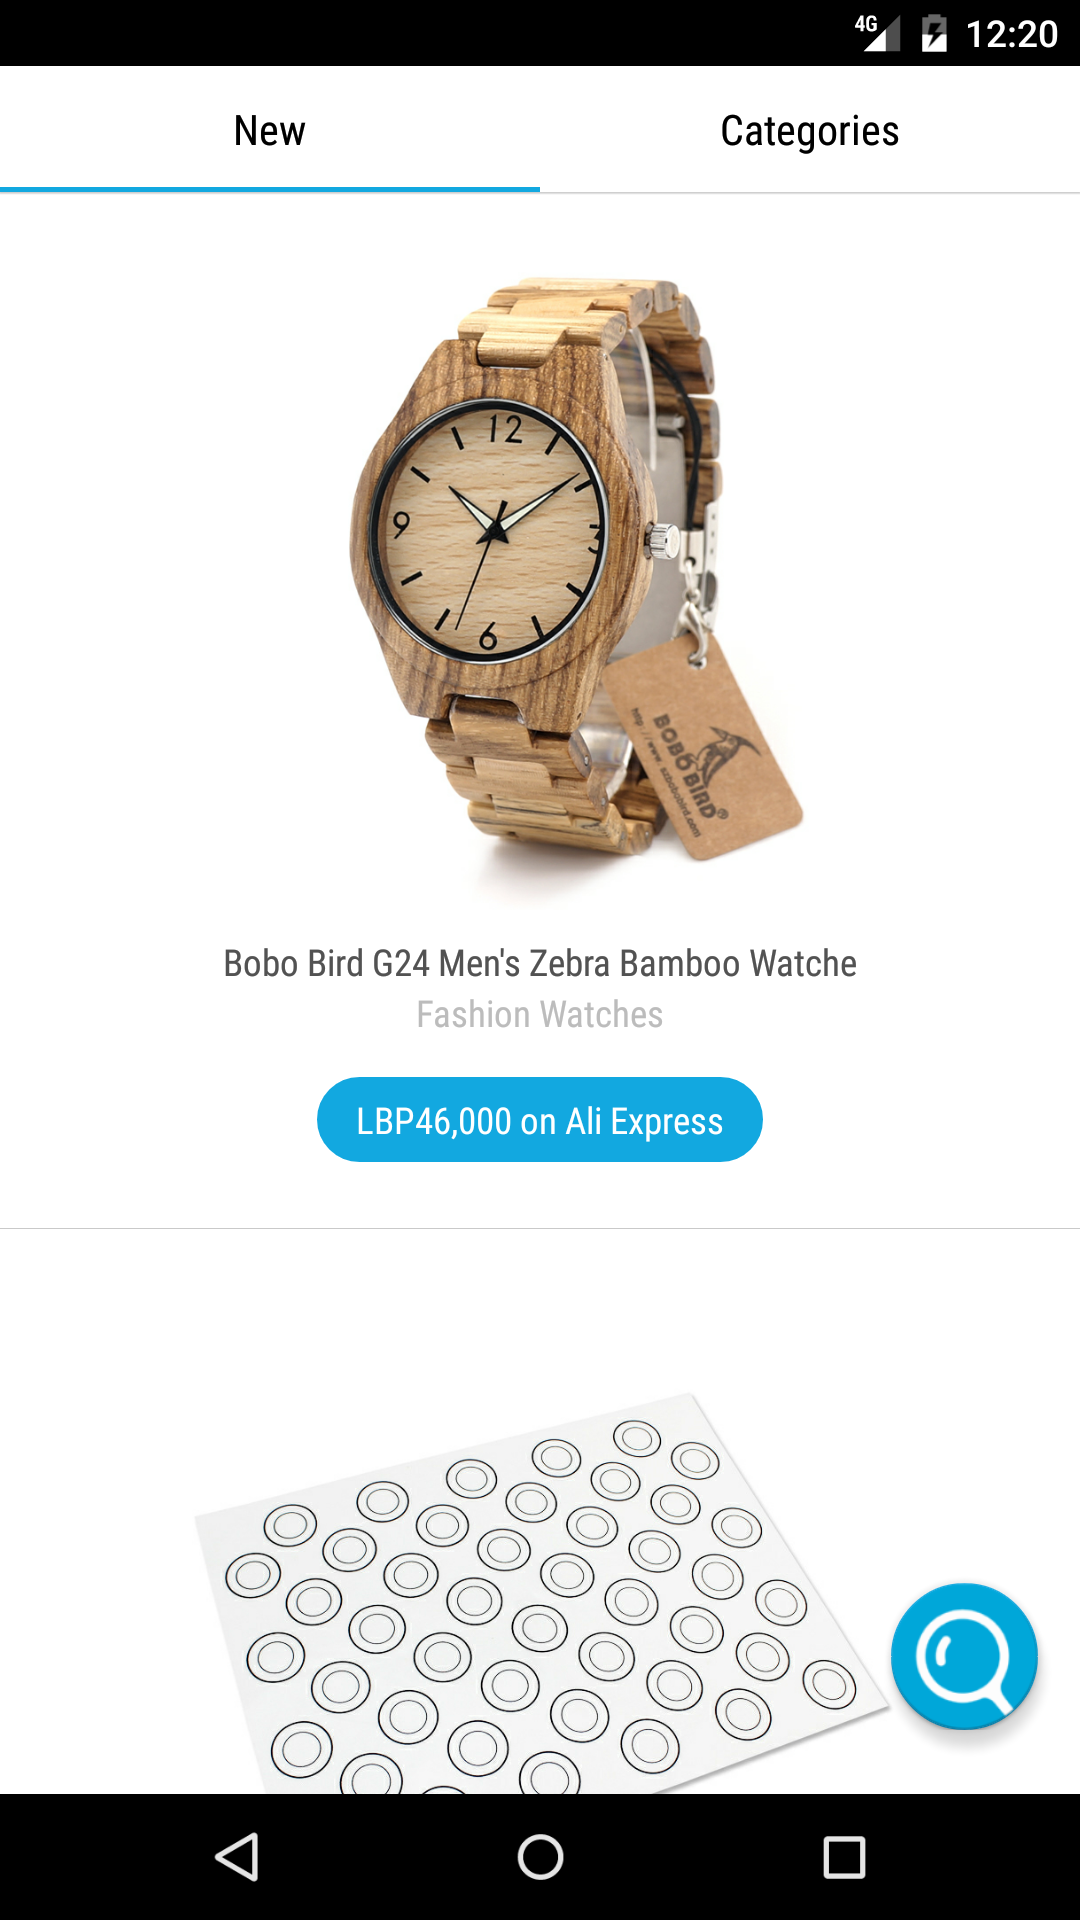The width and height of the screenshot is (1080, 1920).
Task: Open the Fashion Watches category link
Action: (540, 1014)
